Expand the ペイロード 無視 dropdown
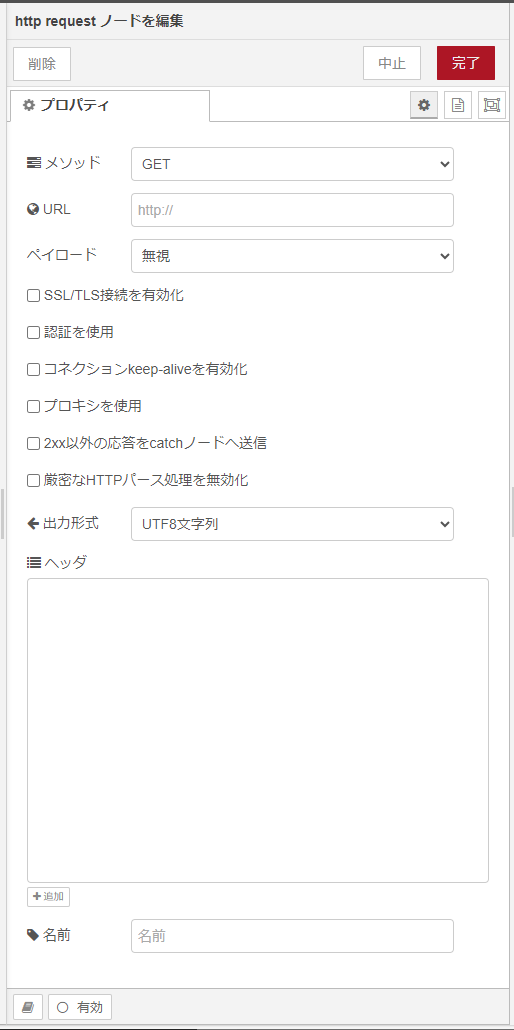This screenshot has height=1030, width=514. [x=292, y=256]
